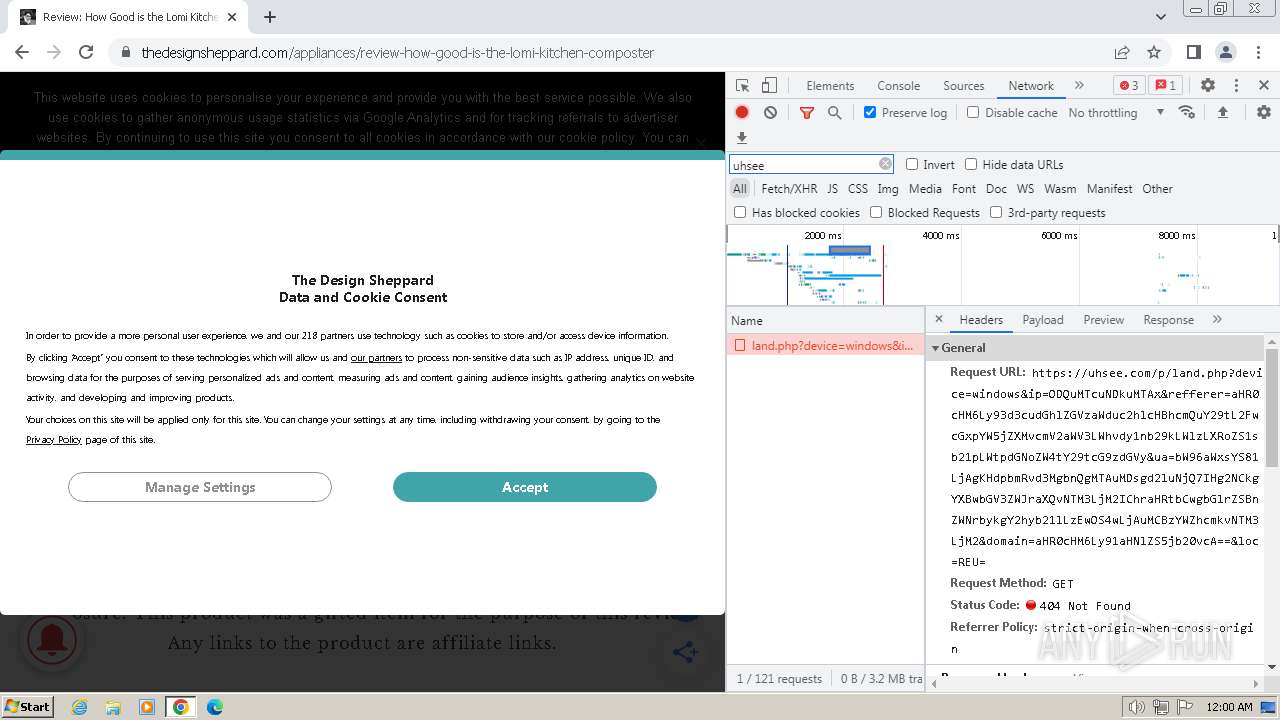
Task: Click the inspect element picker icon
Action: coord(742,86)
